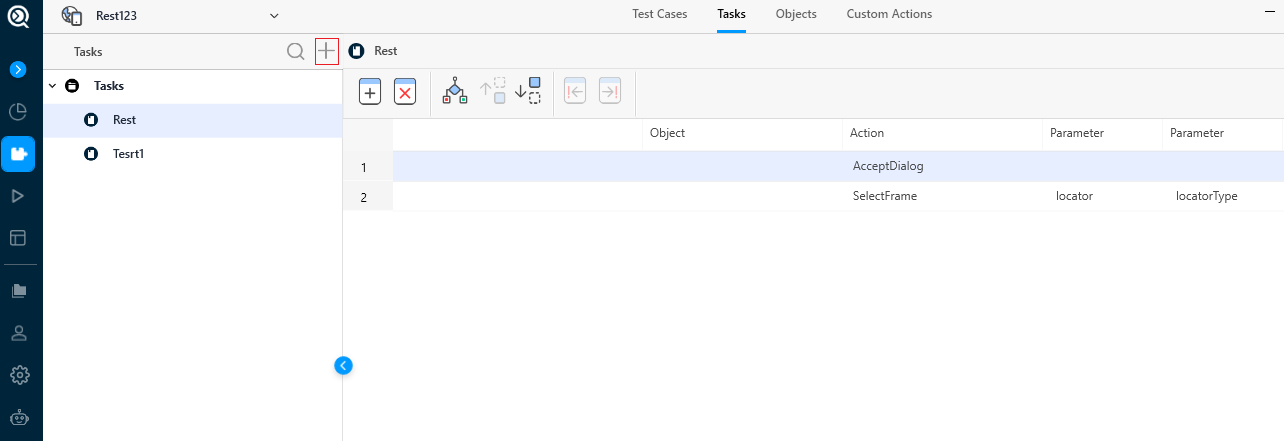Click the plus icon to add task
The image size is (1284, 441).
click(327, 51)
